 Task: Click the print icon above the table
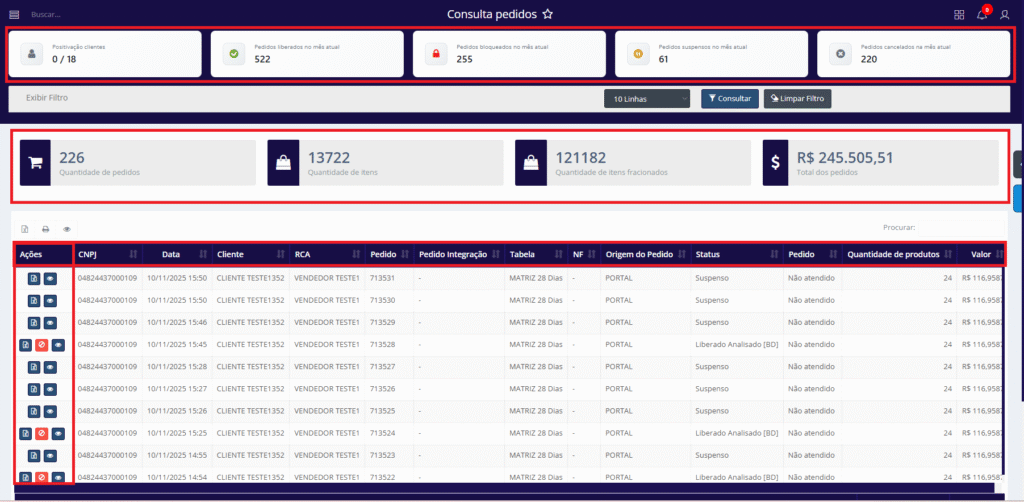(45, 229)
